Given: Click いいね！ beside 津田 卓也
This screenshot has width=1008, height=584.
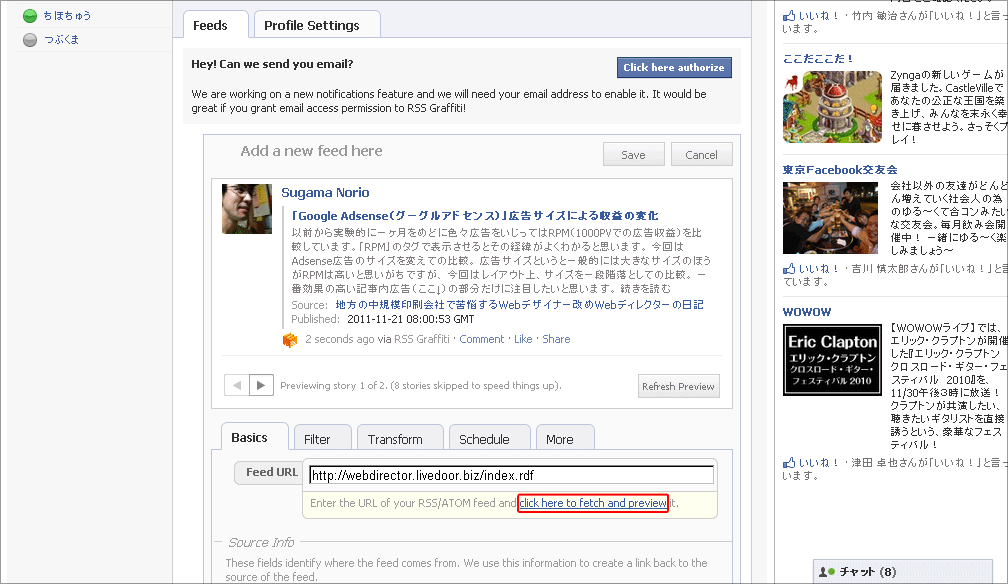Looking at the screenshot, I should tap(818, 462).
